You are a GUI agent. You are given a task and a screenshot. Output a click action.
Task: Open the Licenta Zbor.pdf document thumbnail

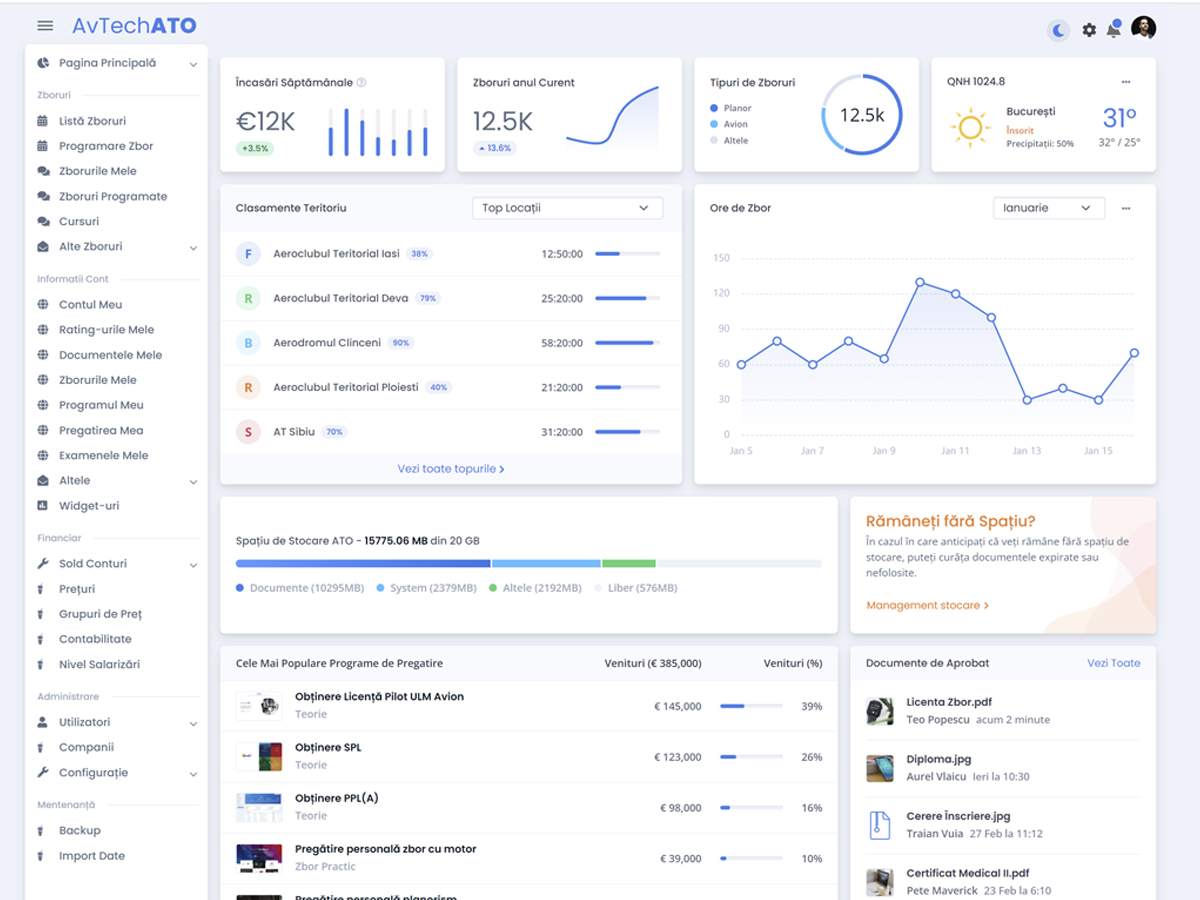click(x=879, y=711)
